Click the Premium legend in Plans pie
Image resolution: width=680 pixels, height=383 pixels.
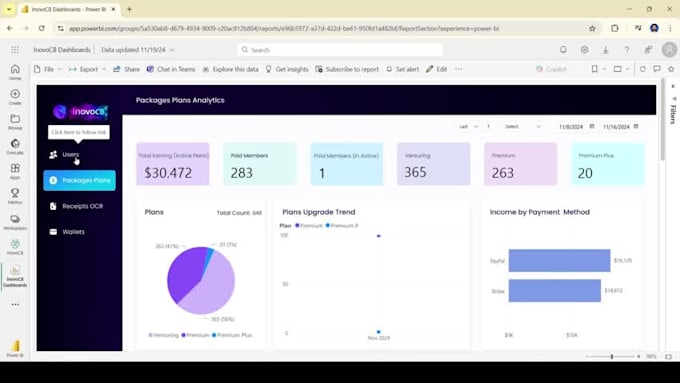pos(195,335)
